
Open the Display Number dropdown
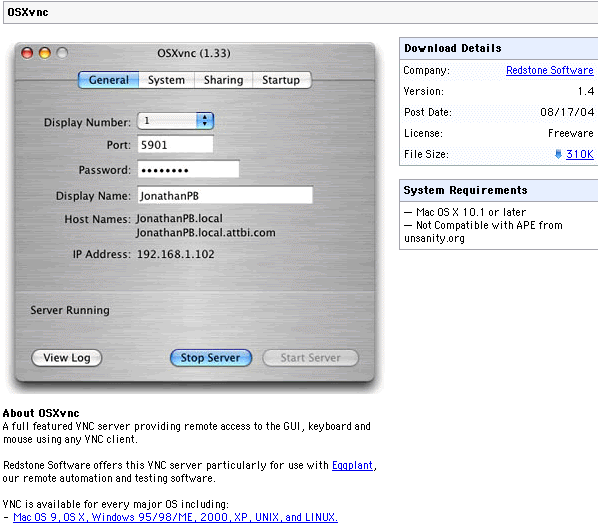pos(175,121)
